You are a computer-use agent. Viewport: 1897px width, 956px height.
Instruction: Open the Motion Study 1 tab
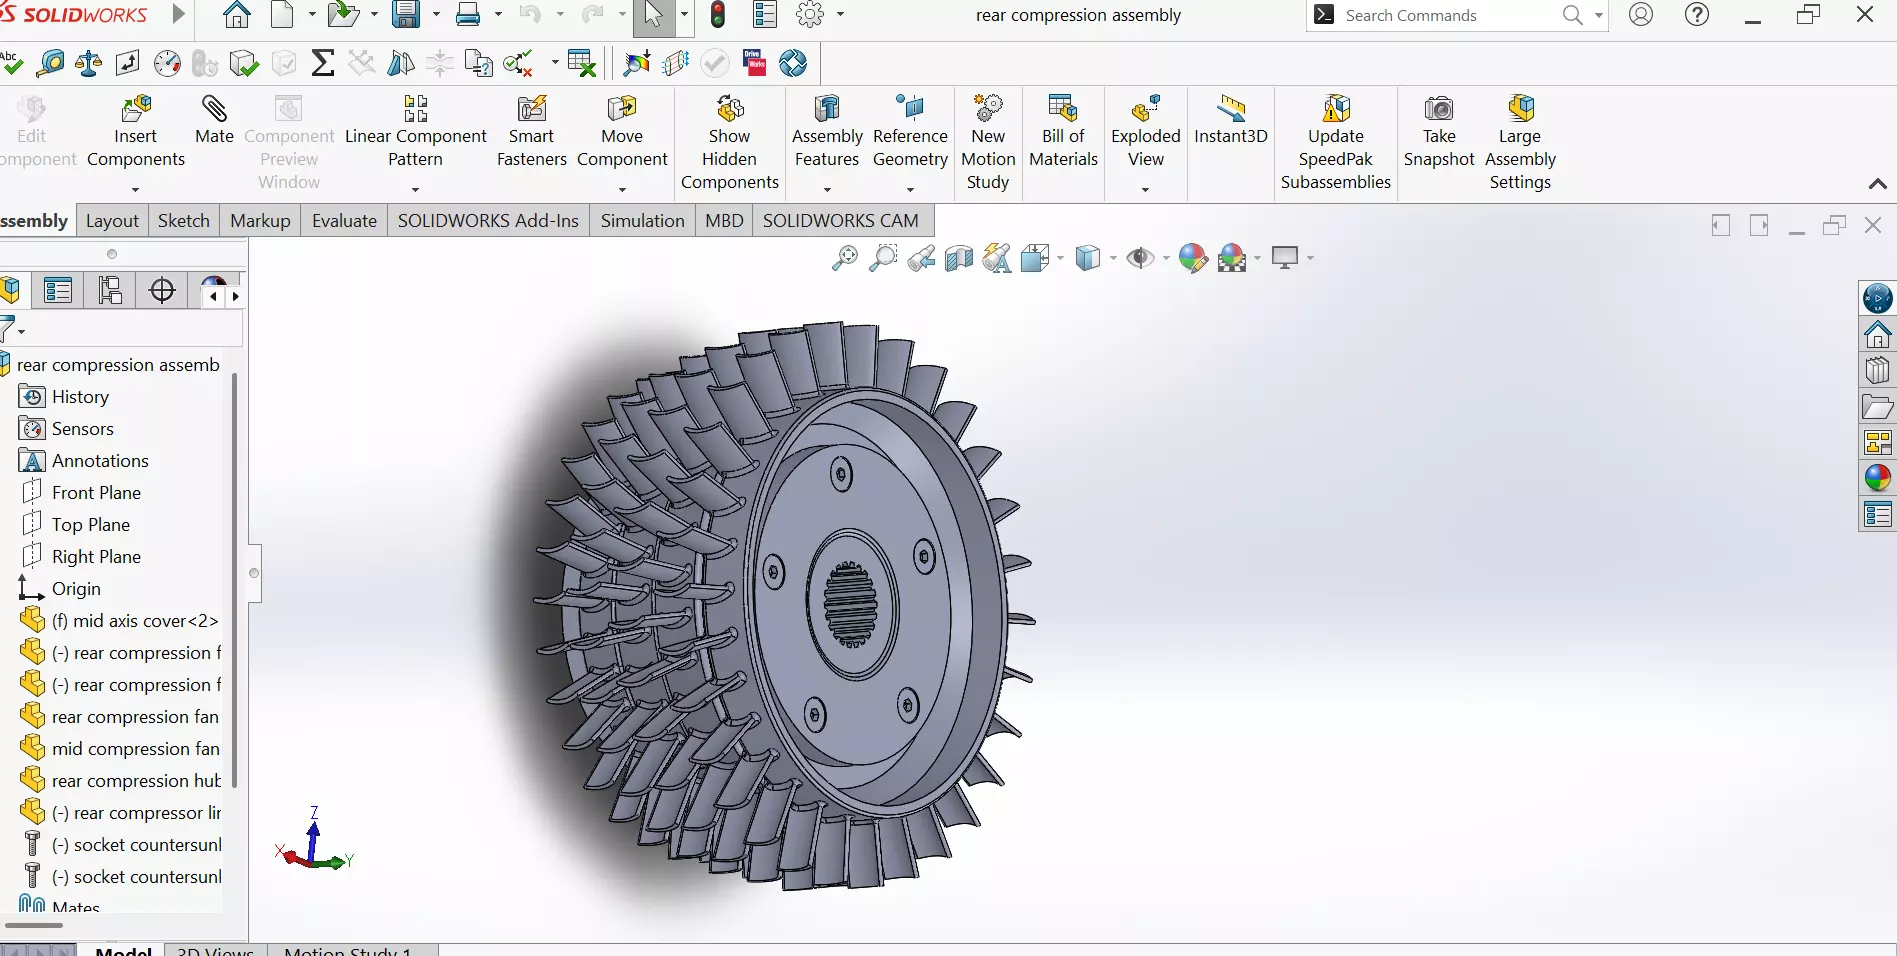[347, 951]
